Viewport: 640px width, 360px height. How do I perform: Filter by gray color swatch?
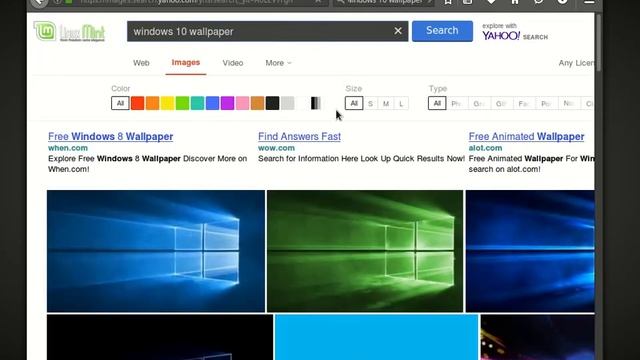tap(287, 103)
